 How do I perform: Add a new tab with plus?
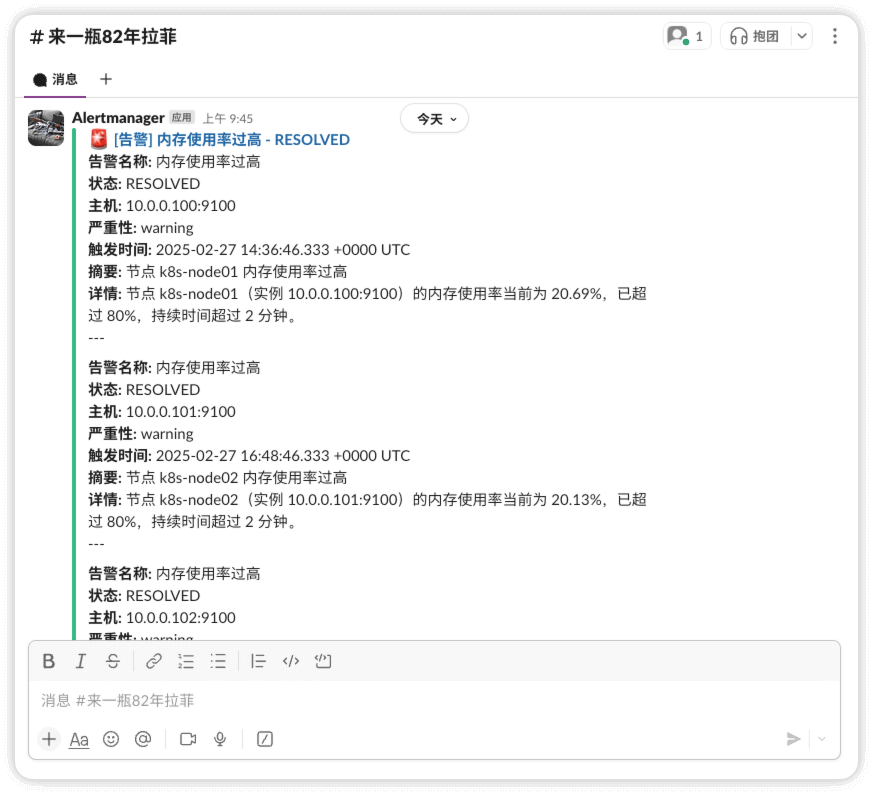[x=106, y=79]
